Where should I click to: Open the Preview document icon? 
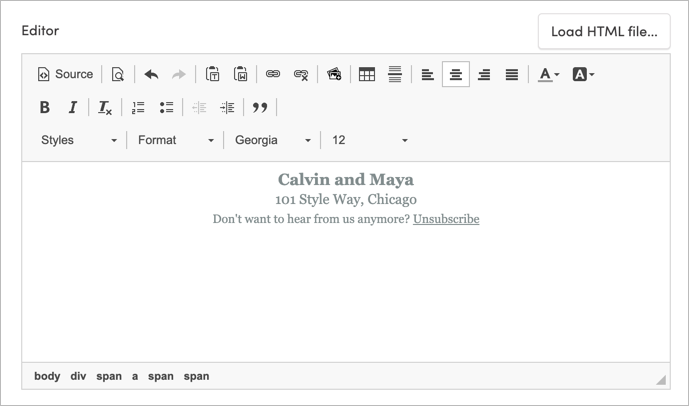[118, 74]
